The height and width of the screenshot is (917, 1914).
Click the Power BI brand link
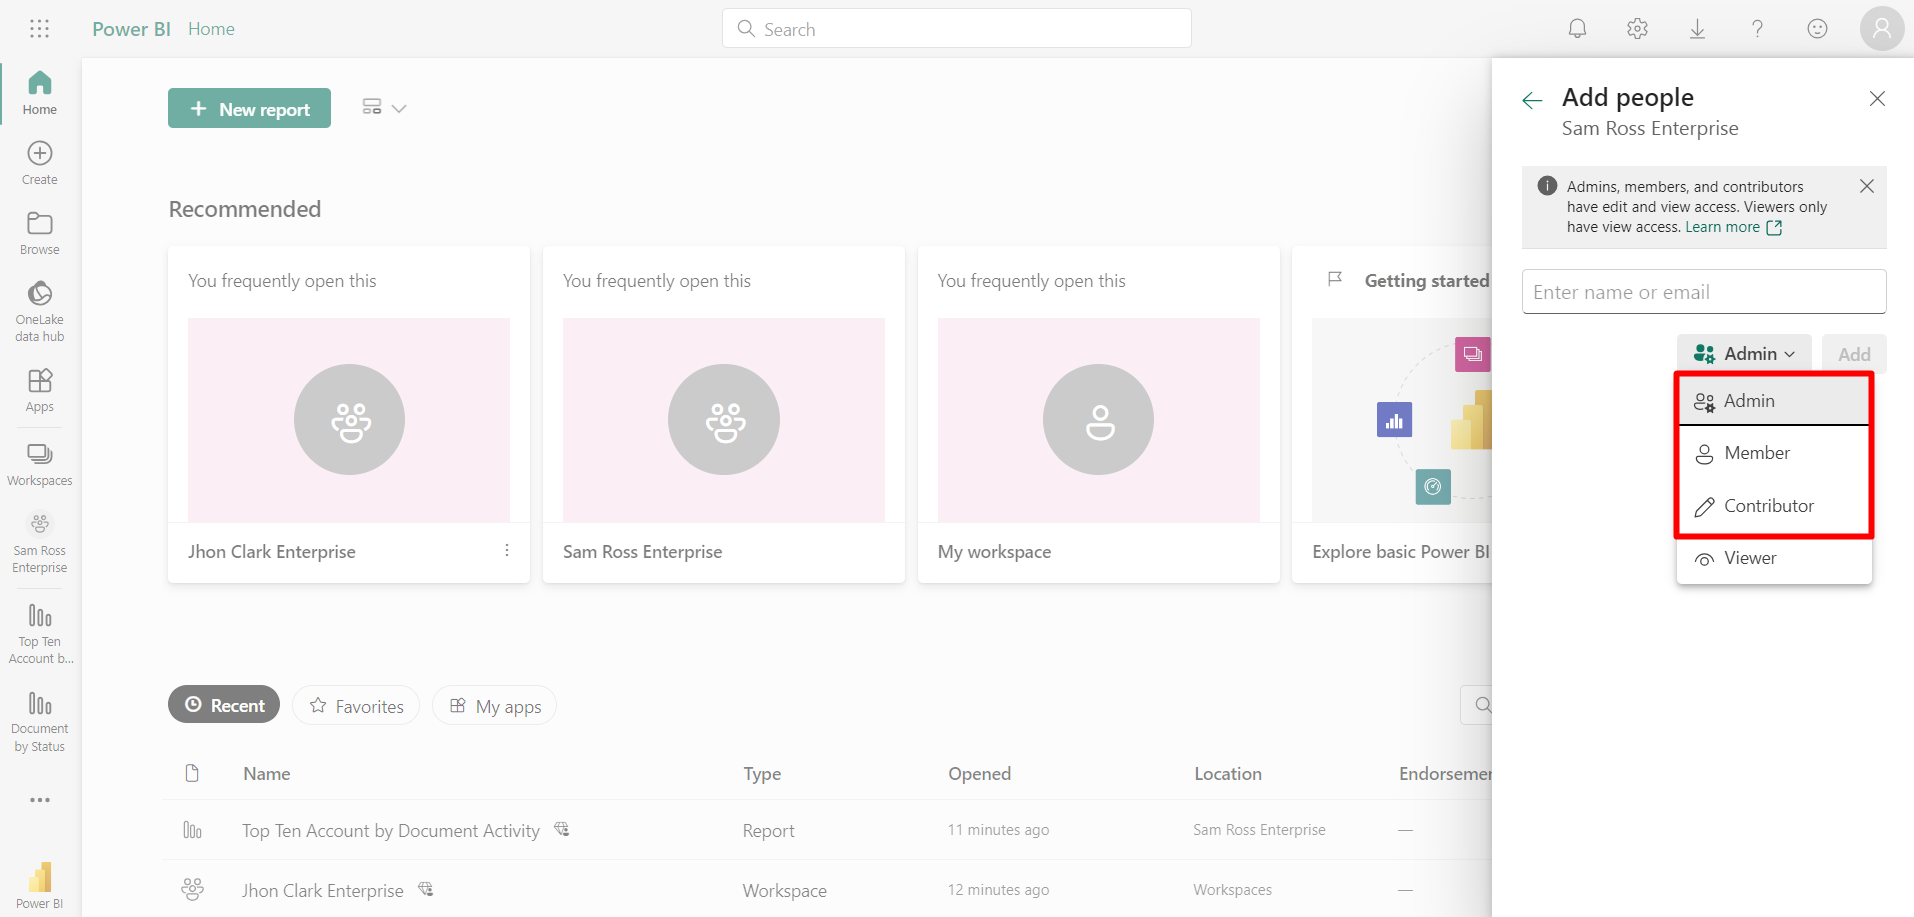click(131, 29)
